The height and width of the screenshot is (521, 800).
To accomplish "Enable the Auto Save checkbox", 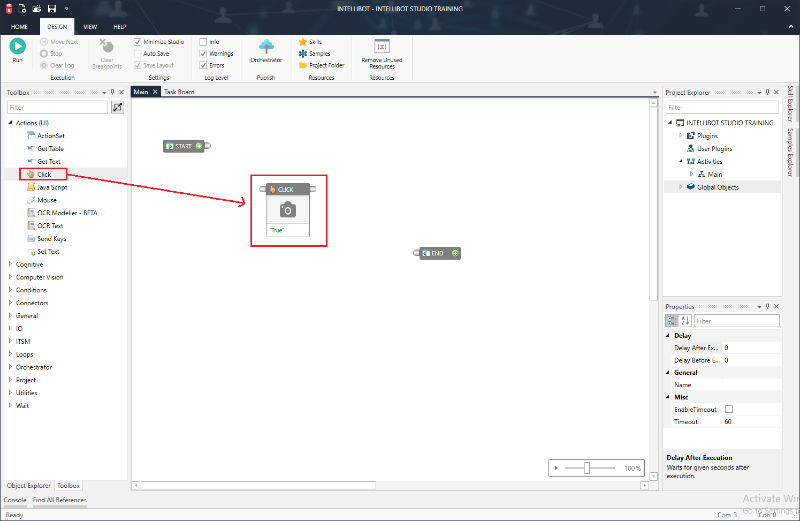I will click(138, 53).
